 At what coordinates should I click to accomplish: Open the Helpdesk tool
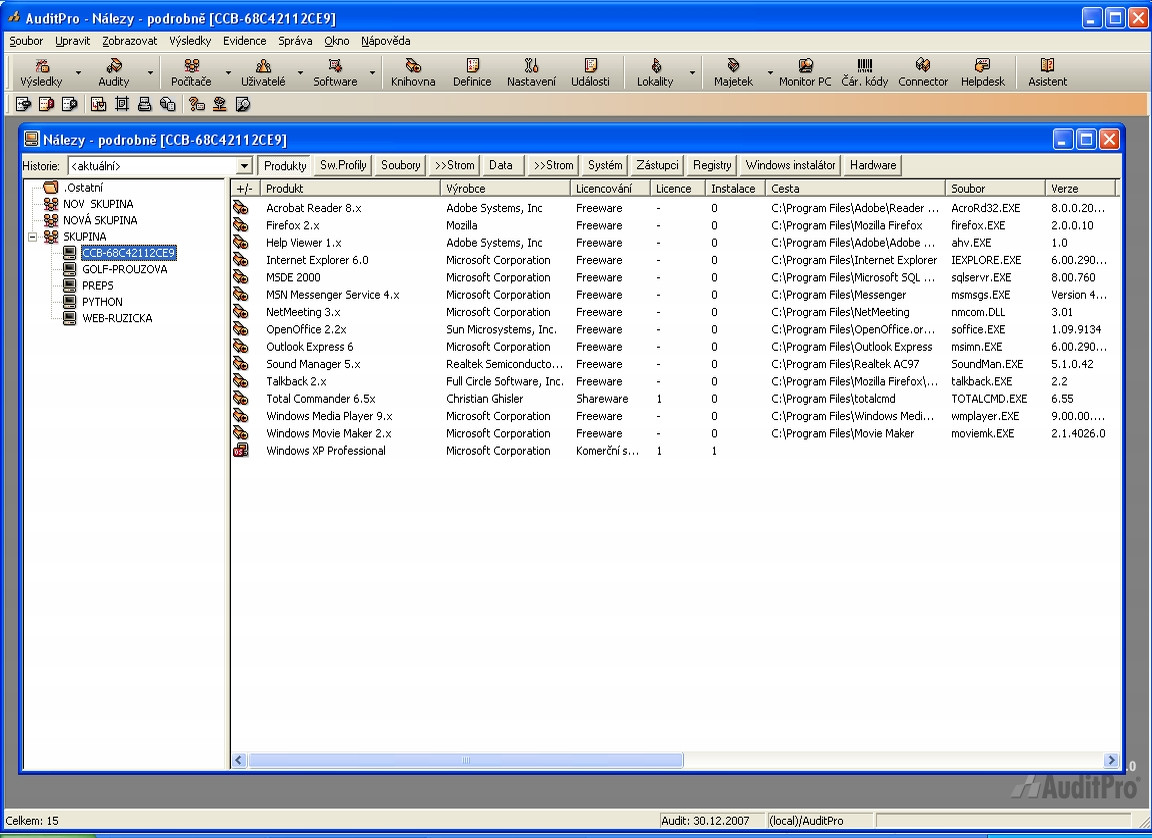coord(982,73)
